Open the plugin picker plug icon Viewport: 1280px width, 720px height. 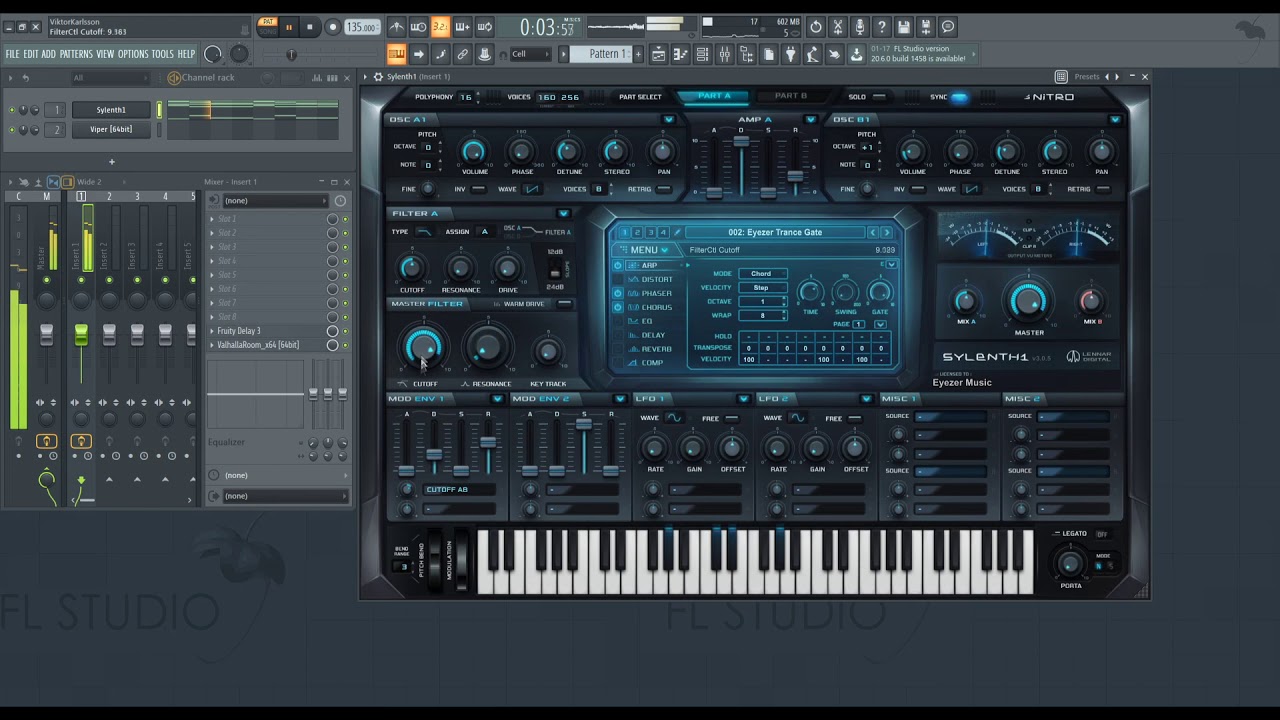tap(790, 54)
